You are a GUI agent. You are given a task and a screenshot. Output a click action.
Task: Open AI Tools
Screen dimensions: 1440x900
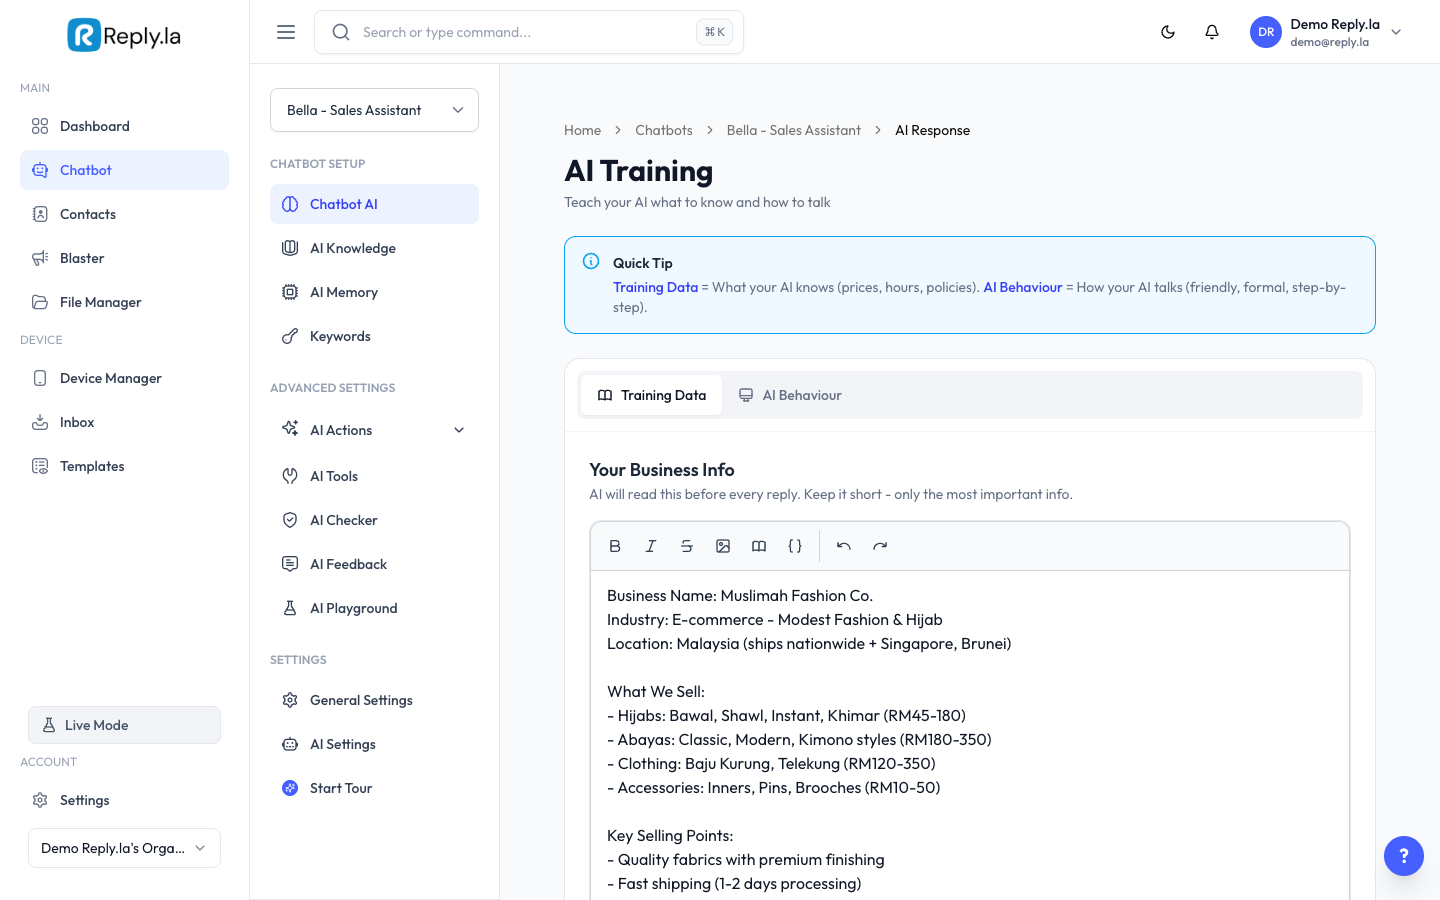coord(374,476)
